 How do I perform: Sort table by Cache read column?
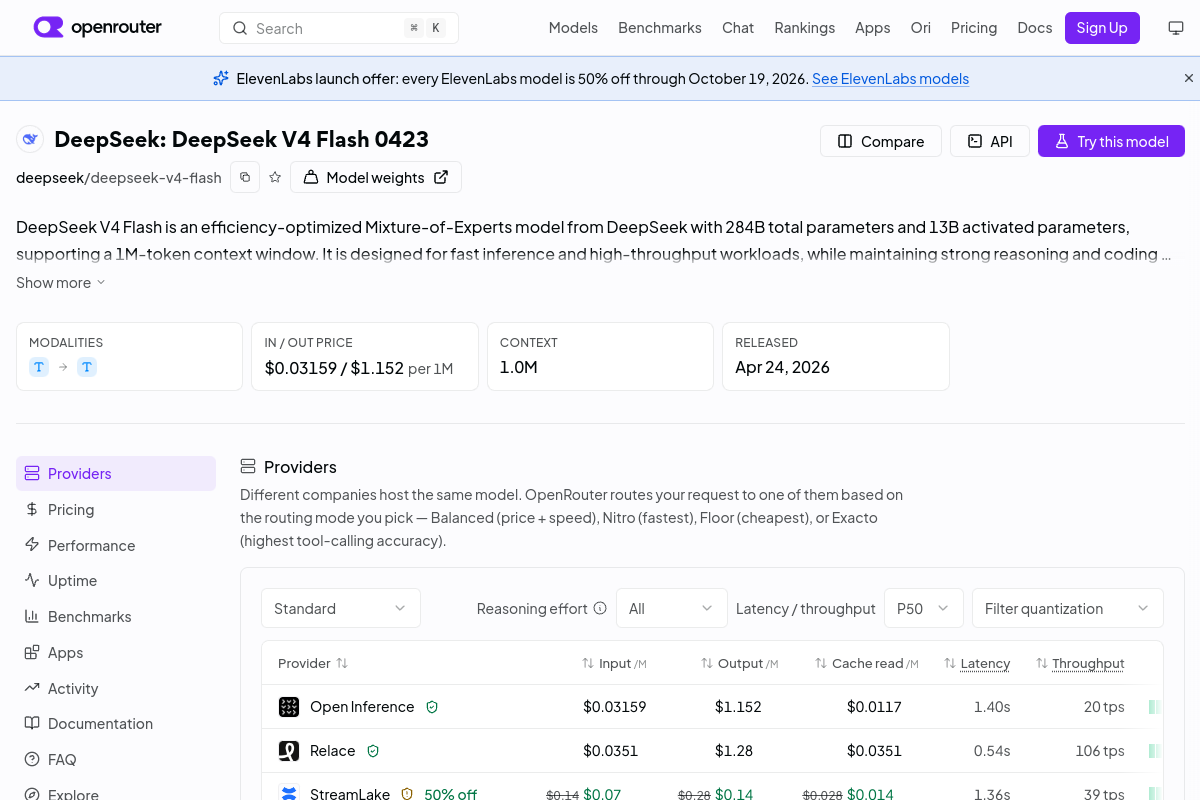866,663
